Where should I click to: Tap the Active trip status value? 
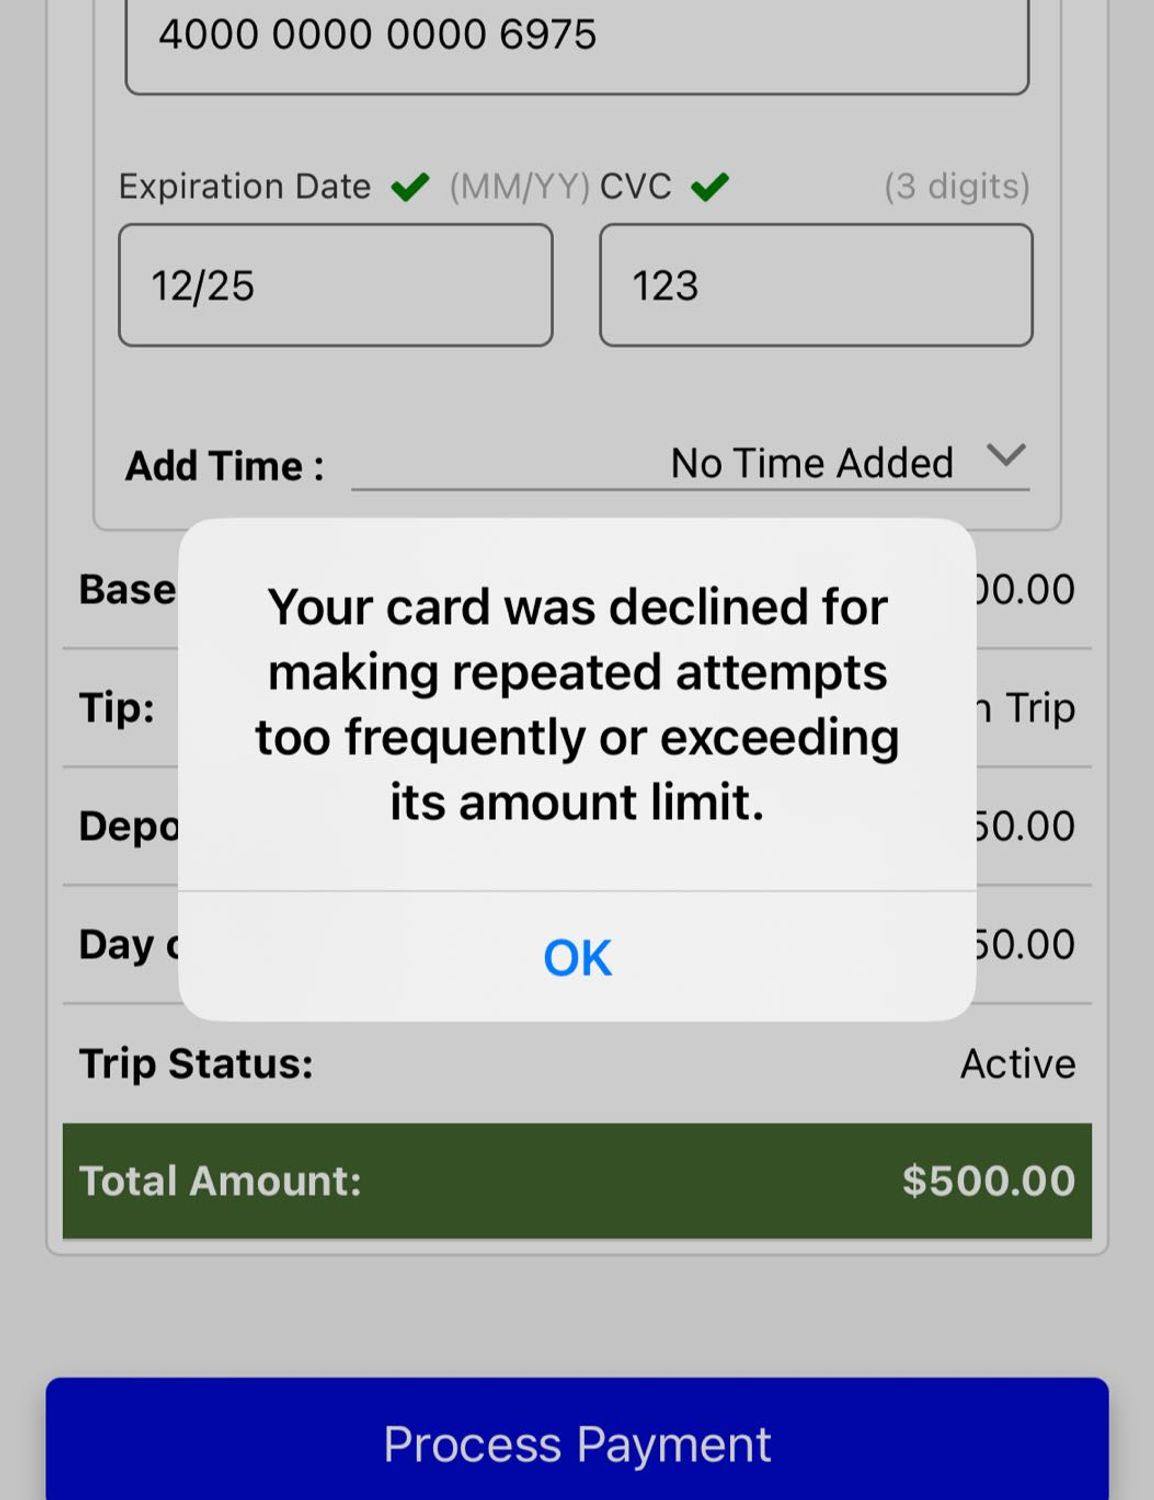(1017, 1063)
